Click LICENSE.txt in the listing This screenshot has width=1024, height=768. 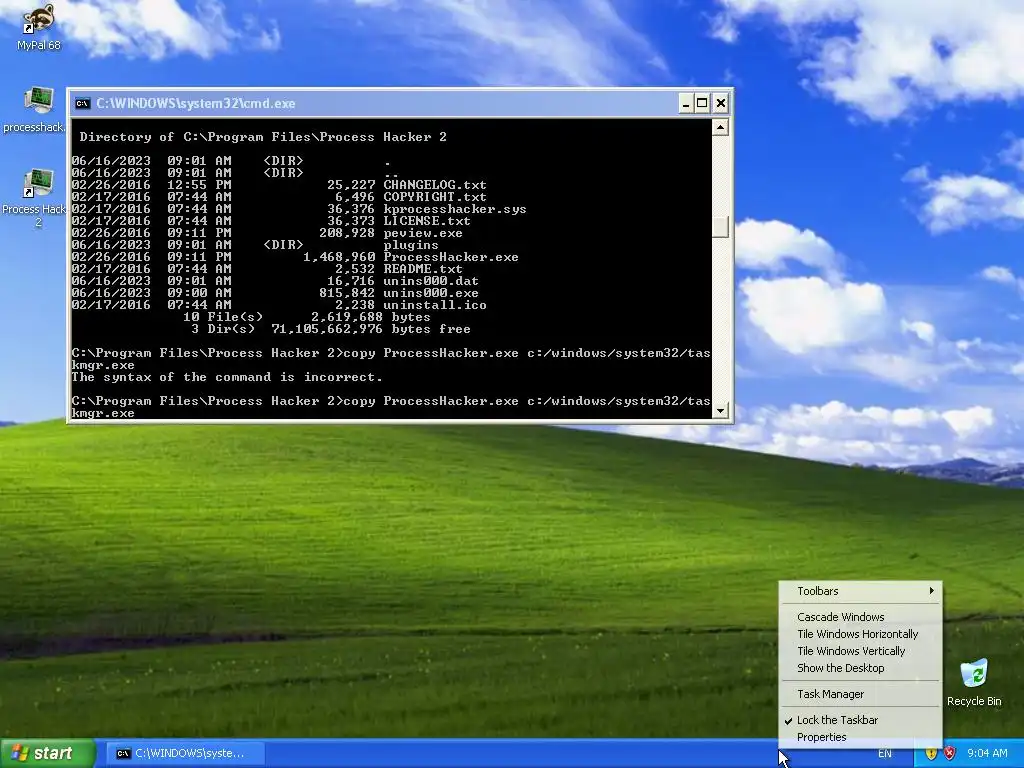point(426,221)
